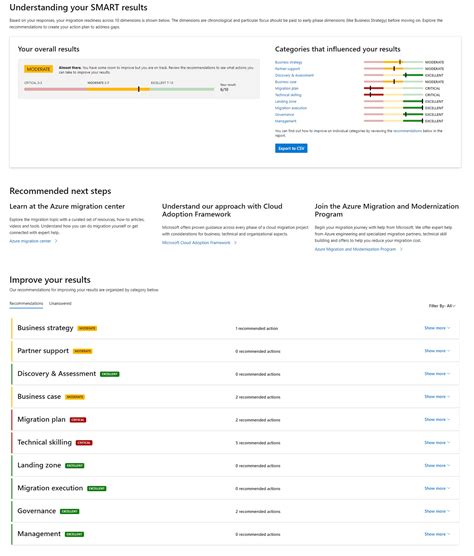474x556 pixels.
Task: Click the Technical skilling row title
Action: pos(44,443)
